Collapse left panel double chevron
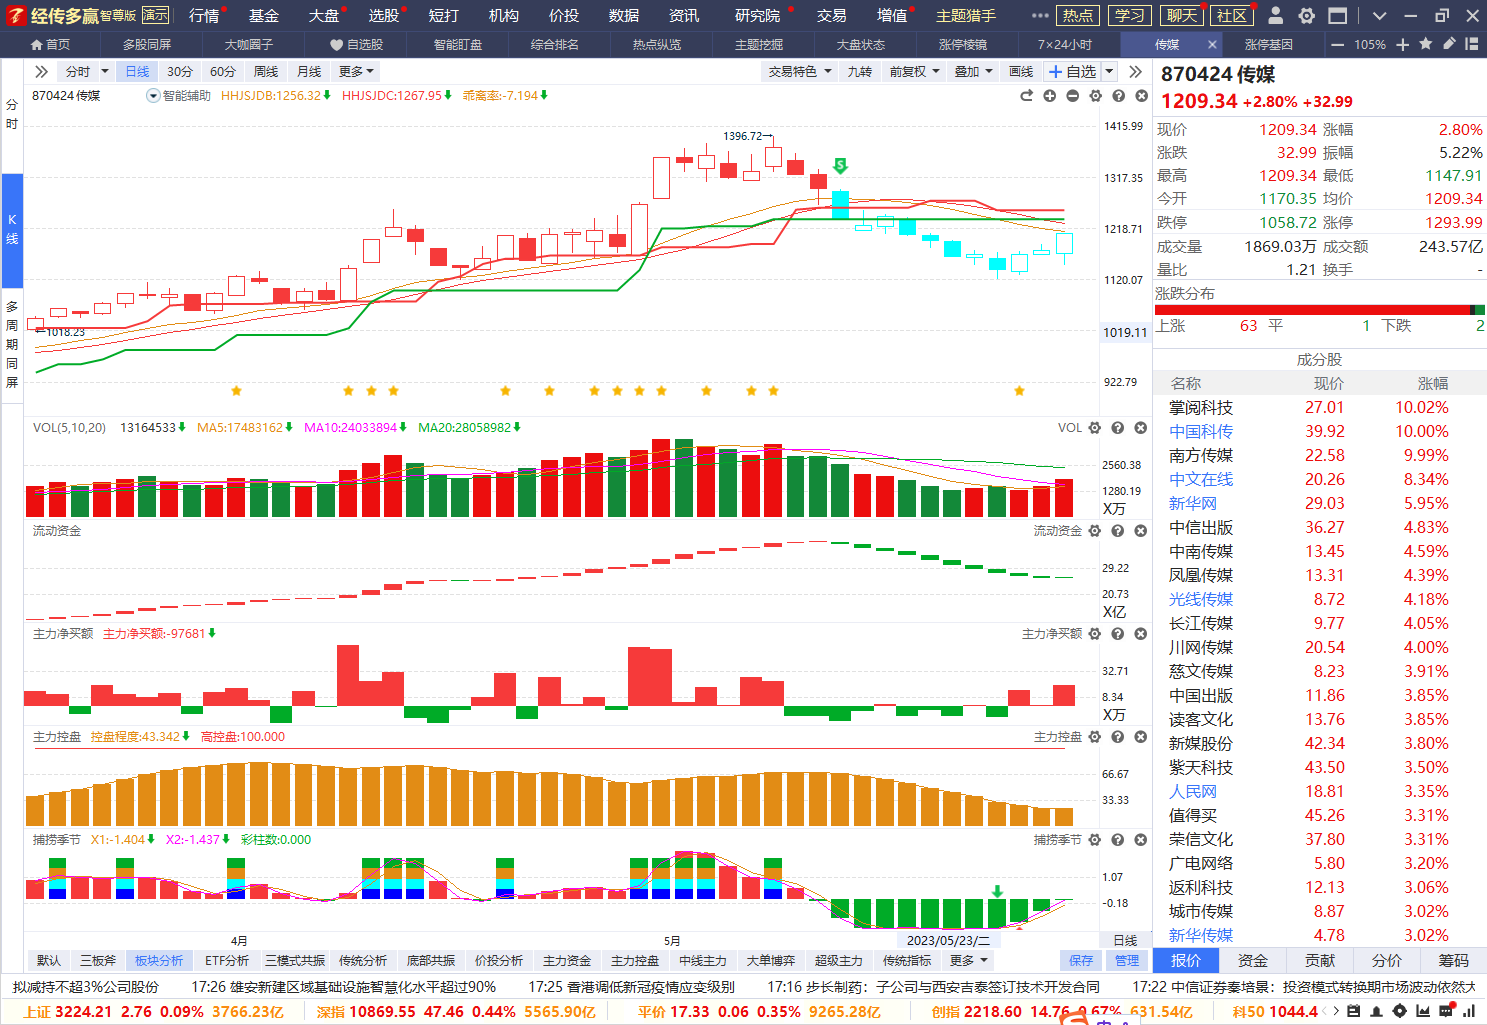This screenshot has width=1487, height=1025. click(41, 72)
